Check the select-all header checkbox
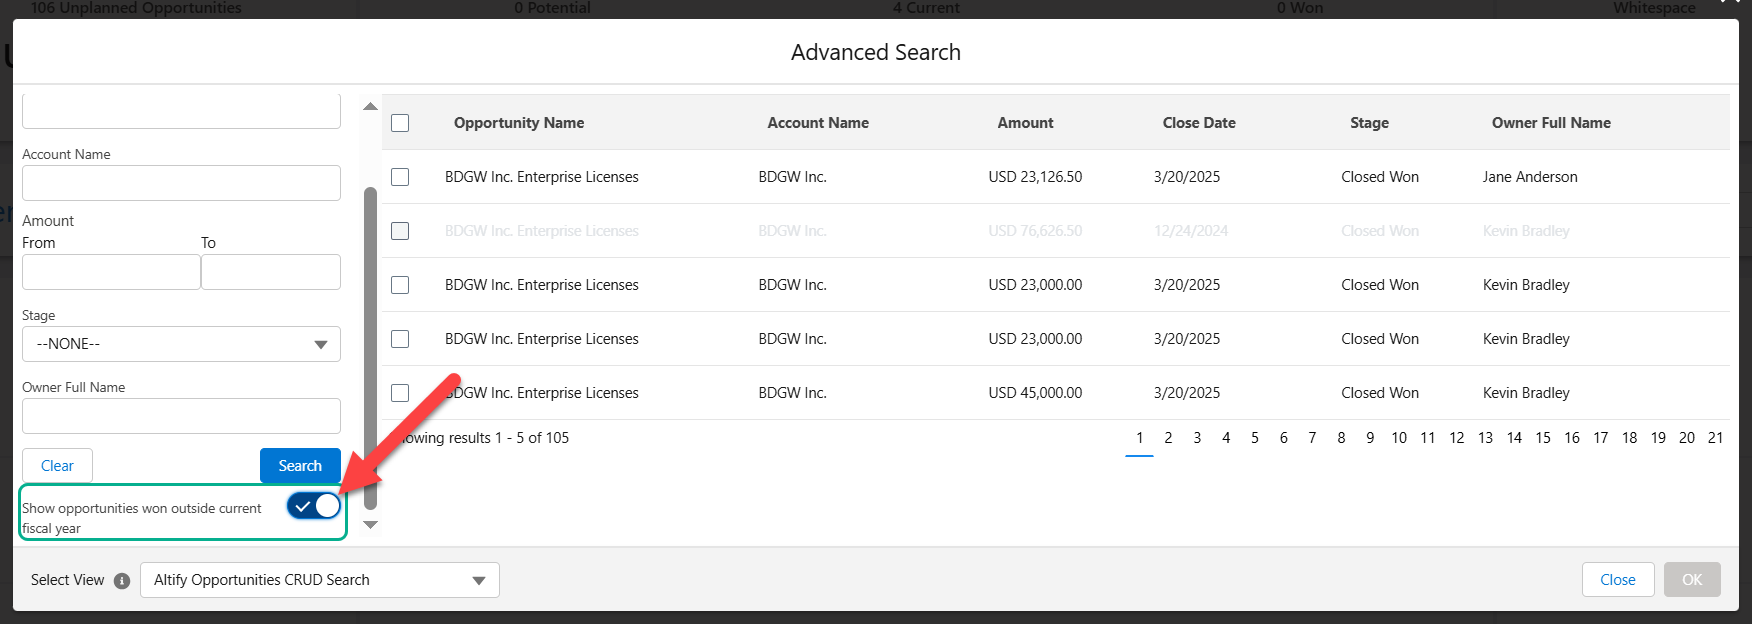Screen dimensions: 1752x624 click(x=400, y=123)
